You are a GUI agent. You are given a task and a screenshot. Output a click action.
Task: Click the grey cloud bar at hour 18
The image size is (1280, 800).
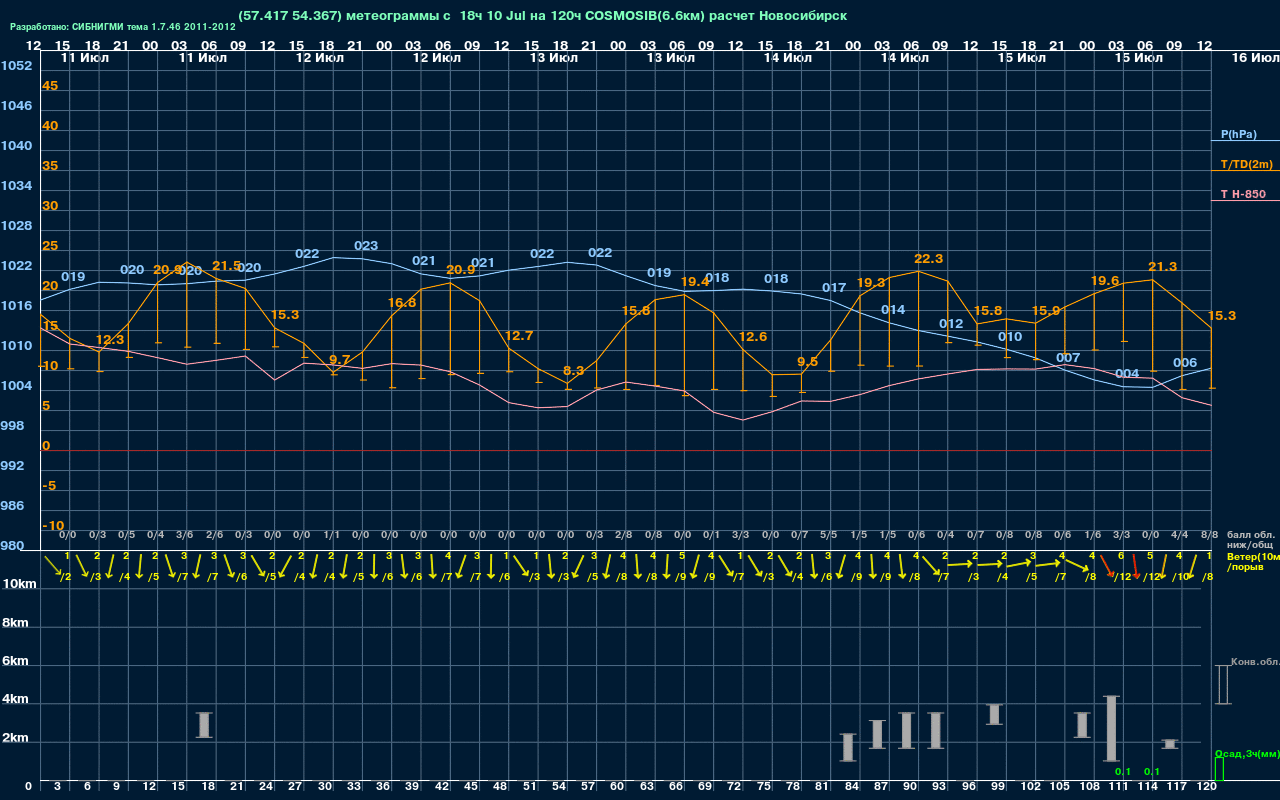click(205, 725)
